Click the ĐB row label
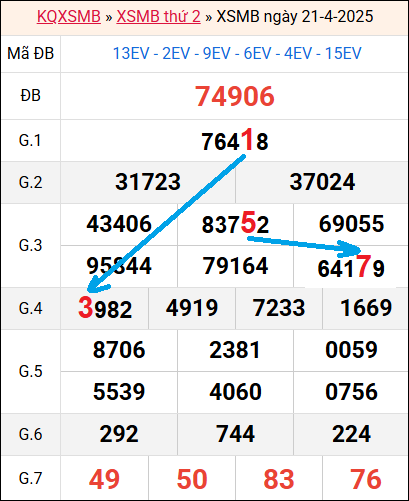This screenshot has height=501, width=409. point(30,96)
